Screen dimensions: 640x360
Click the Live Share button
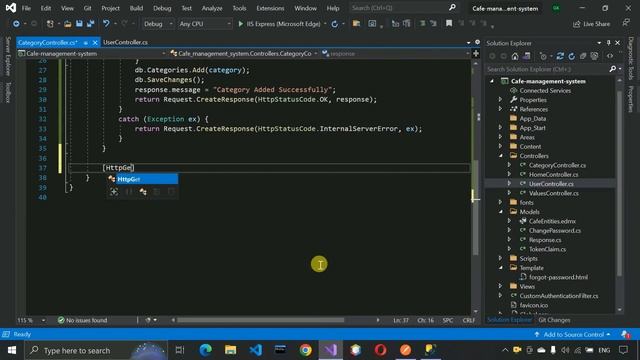pos(591,24)
